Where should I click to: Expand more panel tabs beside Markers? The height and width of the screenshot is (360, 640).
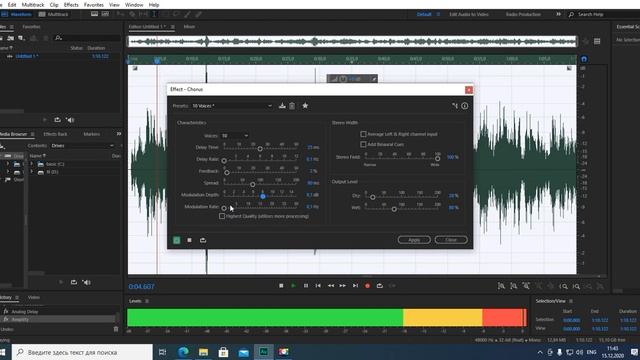pos(119,134)
